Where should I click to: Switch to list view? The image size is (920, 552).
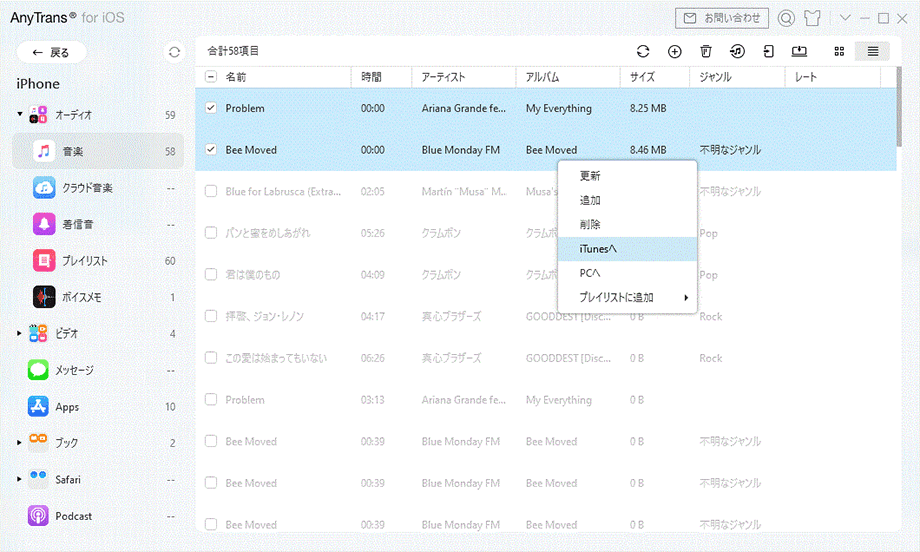tap(872, 52)
